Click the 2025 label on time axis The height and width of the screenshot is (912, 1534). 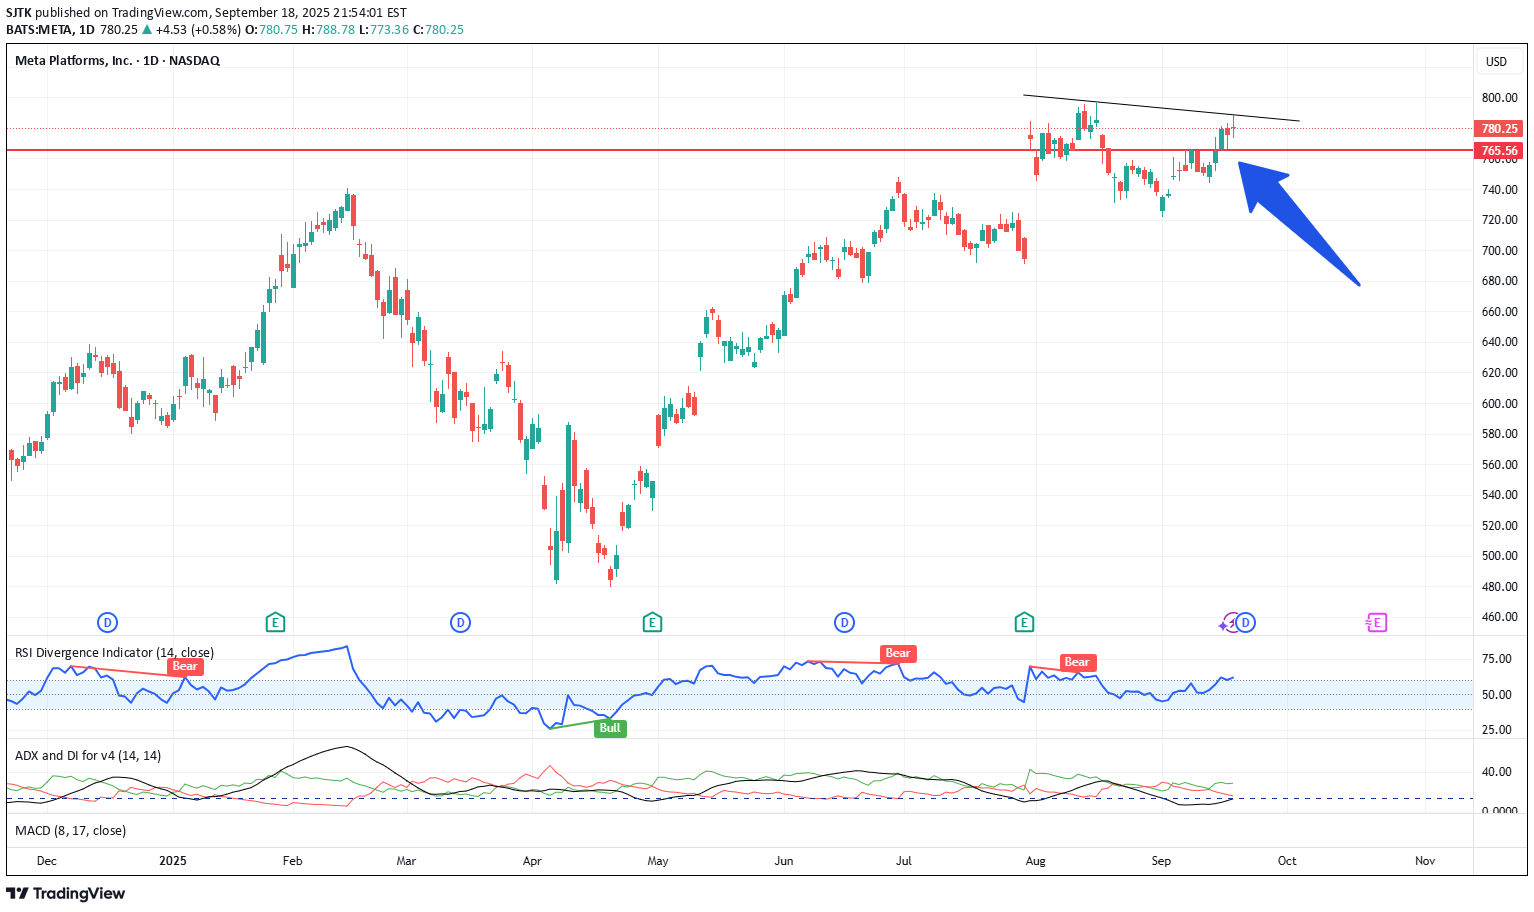click(173, 861)
